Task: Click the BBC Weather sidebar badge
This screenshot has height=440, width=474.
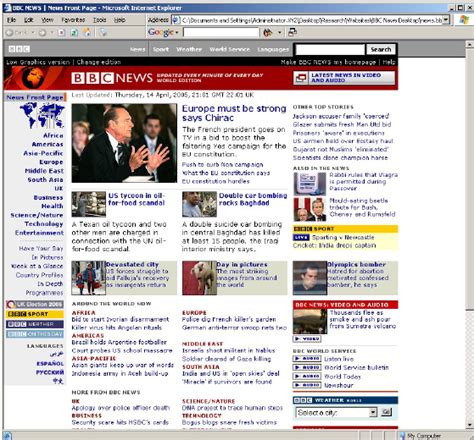Action: (35, 324)
